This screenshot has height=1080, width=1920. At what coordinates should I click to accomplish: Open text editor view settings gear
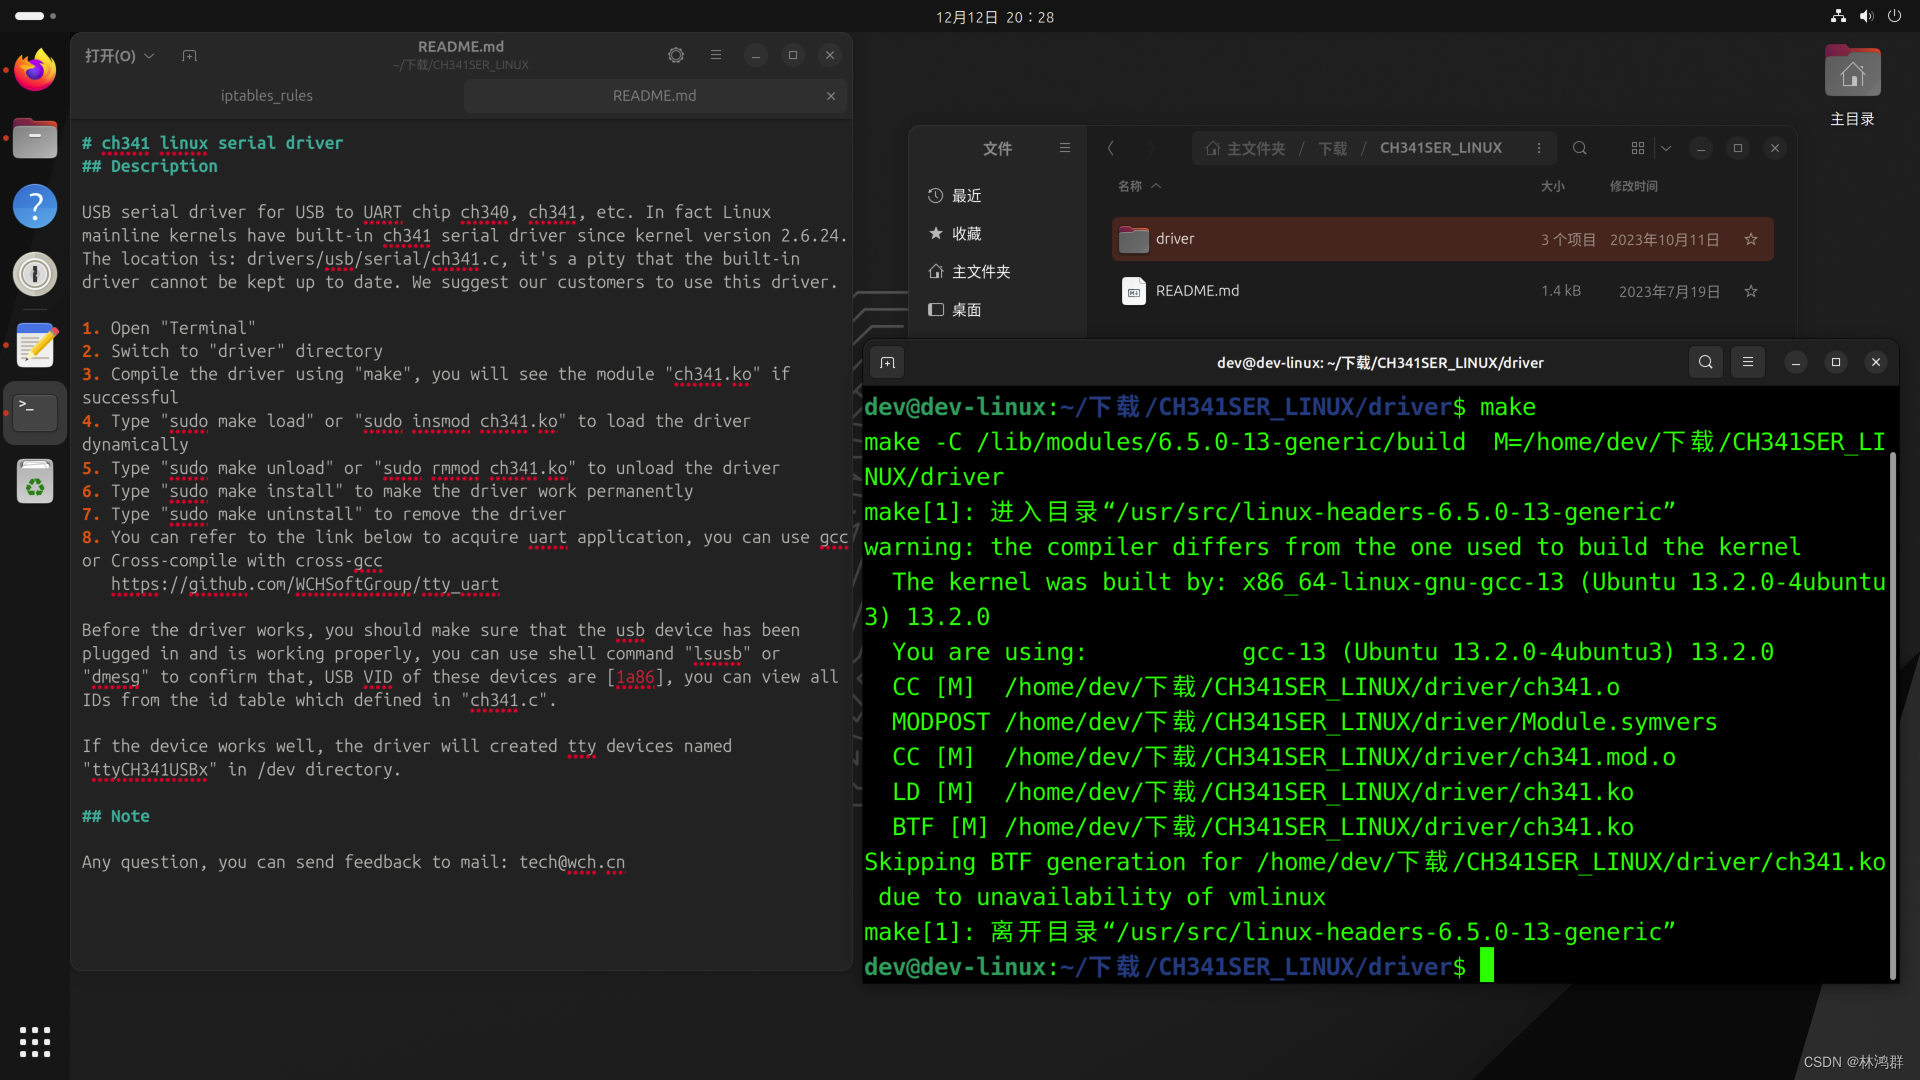[676, 56]
